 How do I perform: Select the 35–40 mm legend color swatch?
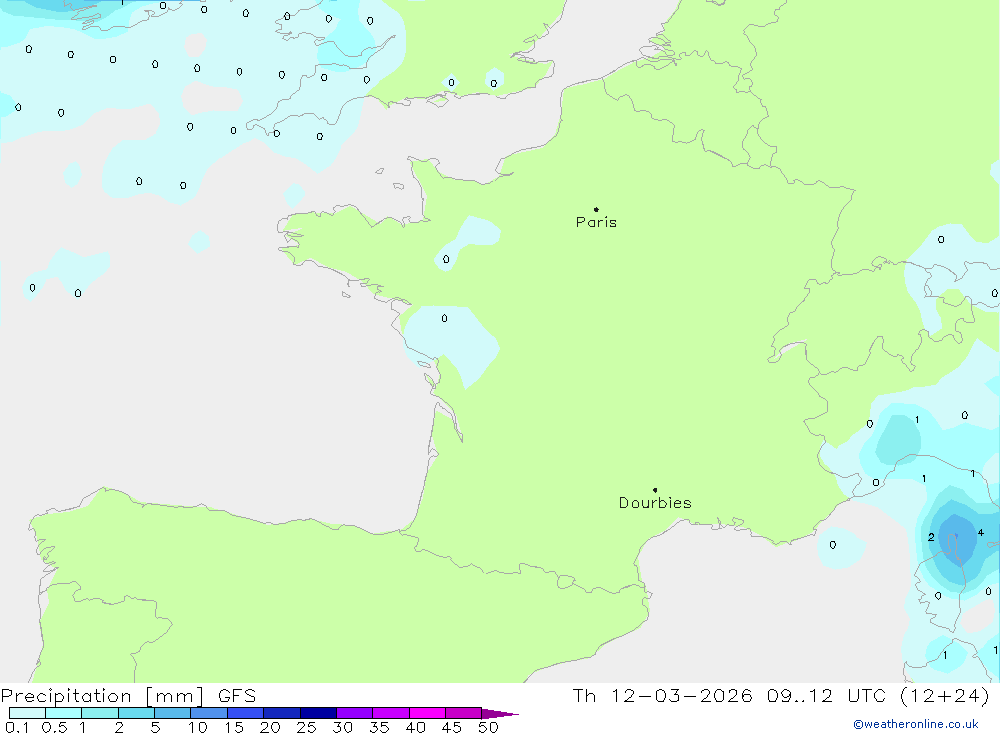click(391, 713)
